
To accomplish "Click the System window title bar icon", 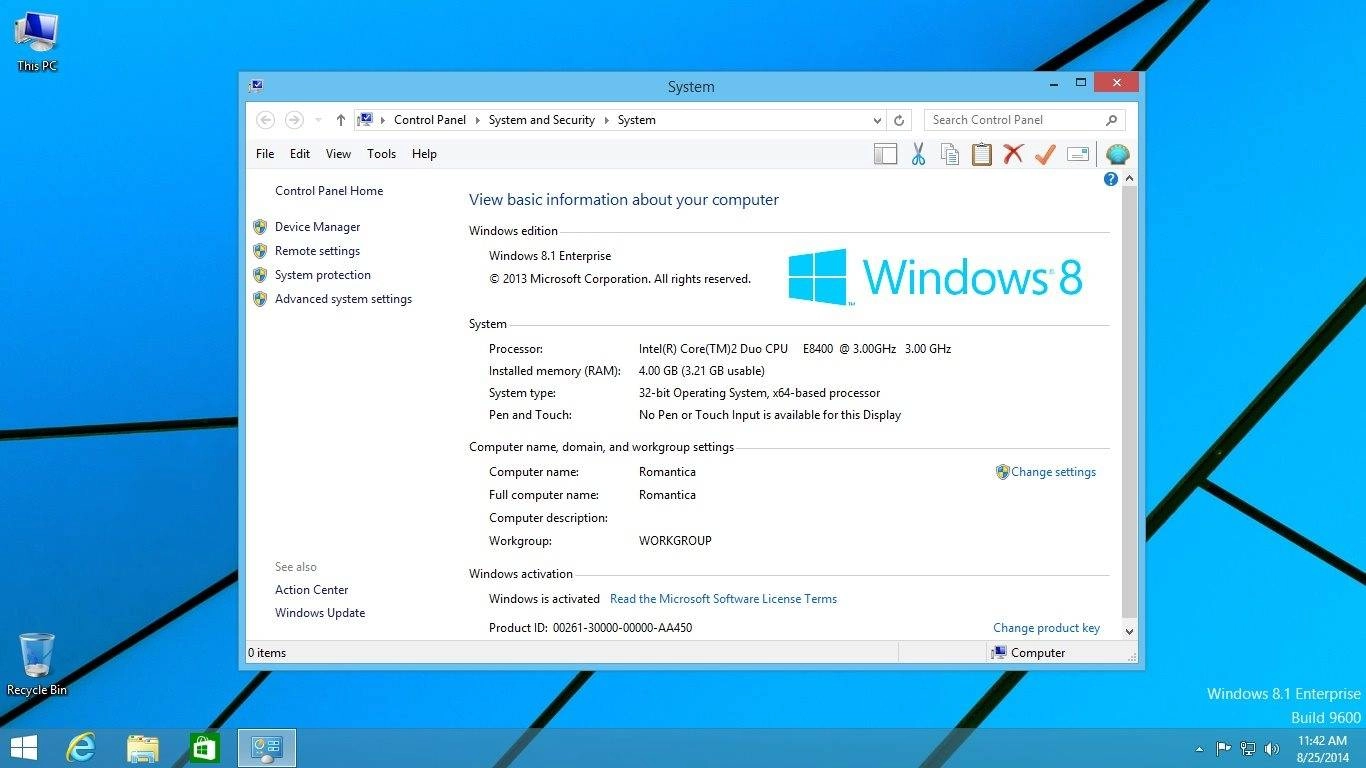I will [x=255, y=86].
